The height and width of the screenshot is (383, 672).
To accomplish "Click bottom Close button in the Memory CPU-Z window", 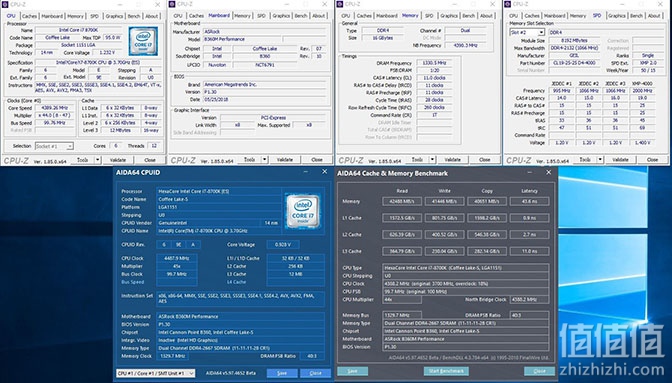I will [x=484, y=160].
